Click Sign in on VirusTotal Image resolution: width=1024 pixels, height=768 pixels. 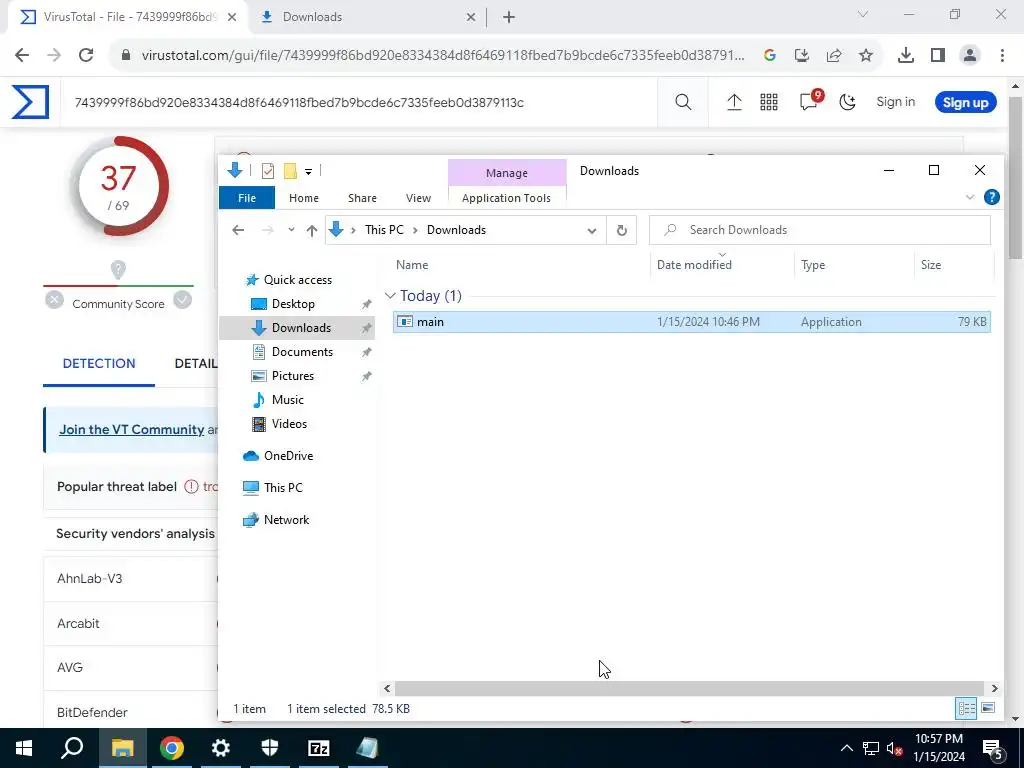pos(895,102)
